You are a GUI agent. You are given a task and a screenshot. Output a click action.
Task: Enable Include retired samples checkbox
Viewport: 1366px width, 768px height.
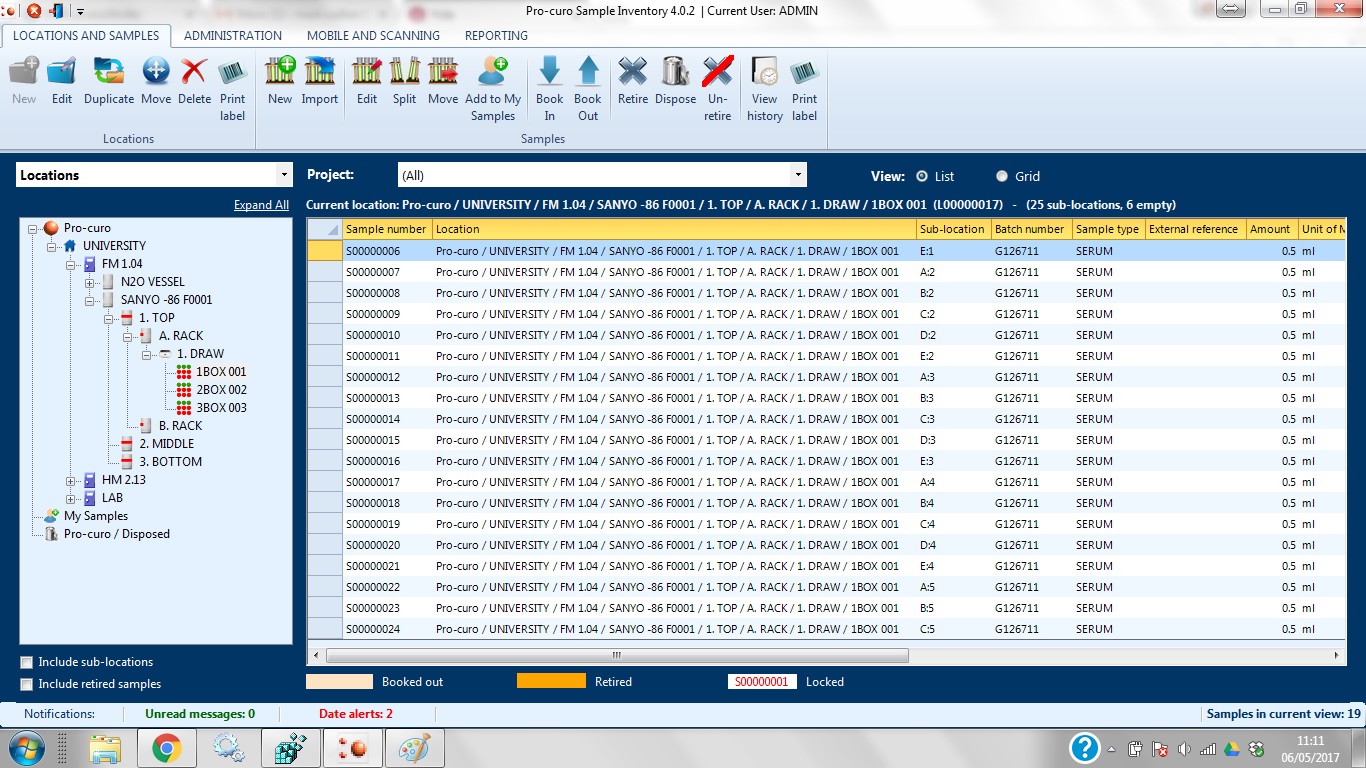[26, 684]
